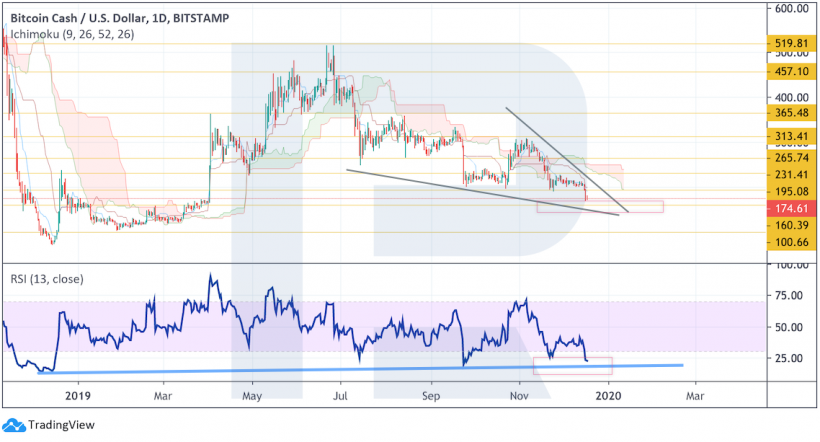Select the 100.66 price level label
Viewport: 820px width, 442px height.
(791, 242)
